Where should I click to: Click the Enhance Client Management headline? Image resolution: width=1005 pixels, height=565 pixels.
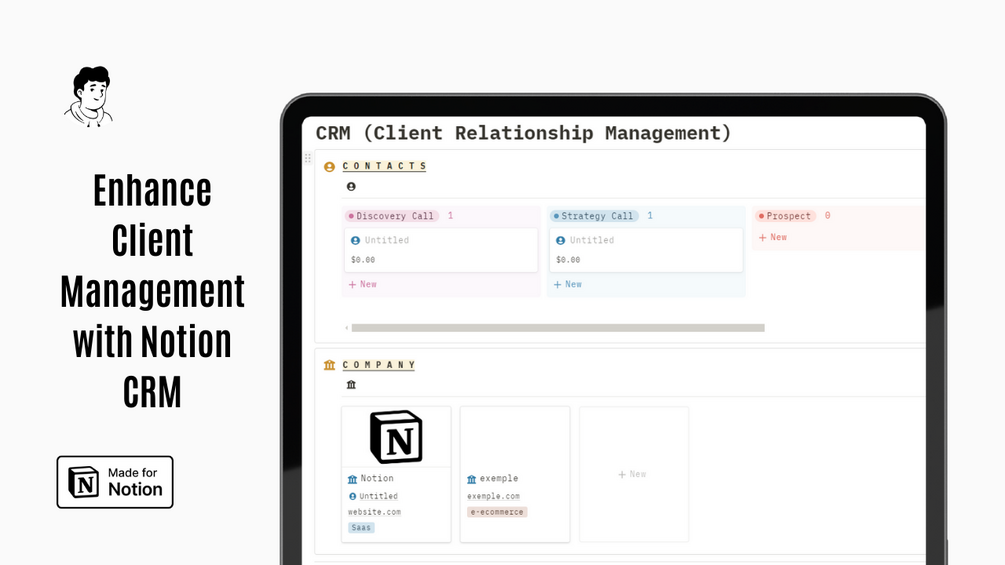[153, 290]
